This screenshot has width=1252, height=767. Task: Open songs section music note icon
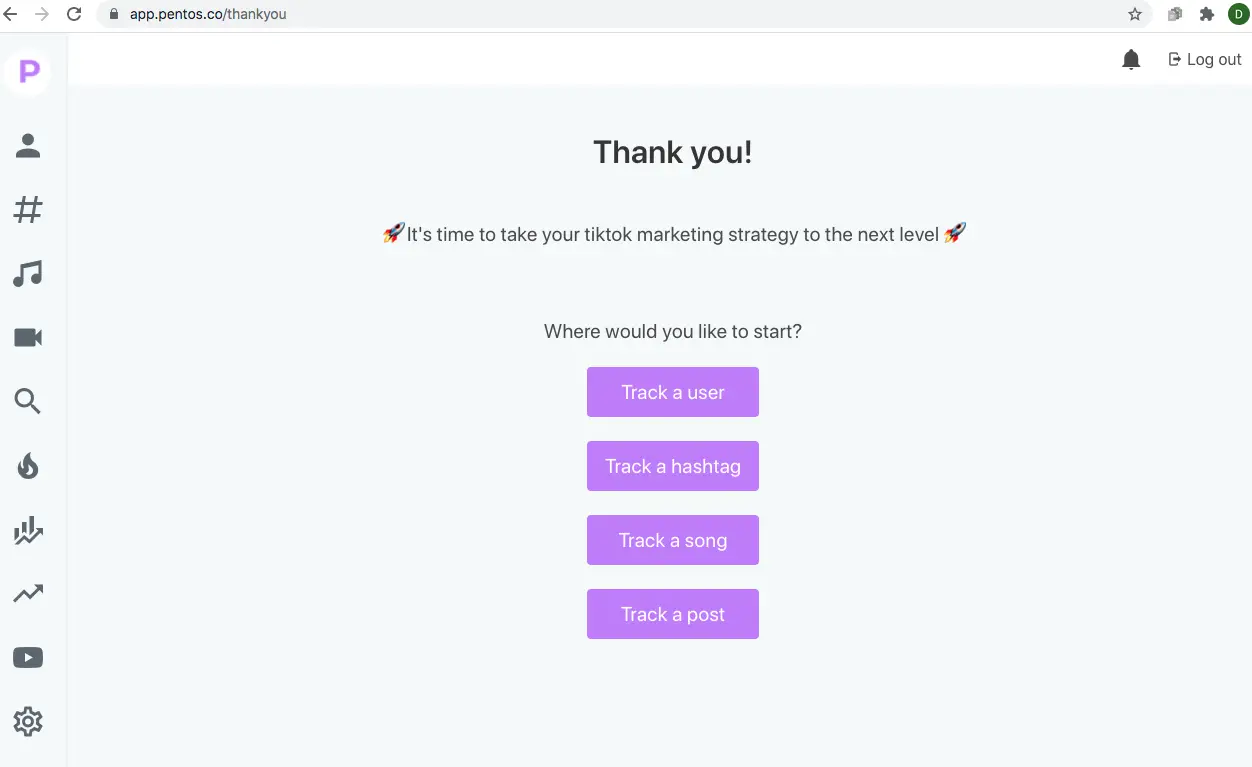[28, 274]
